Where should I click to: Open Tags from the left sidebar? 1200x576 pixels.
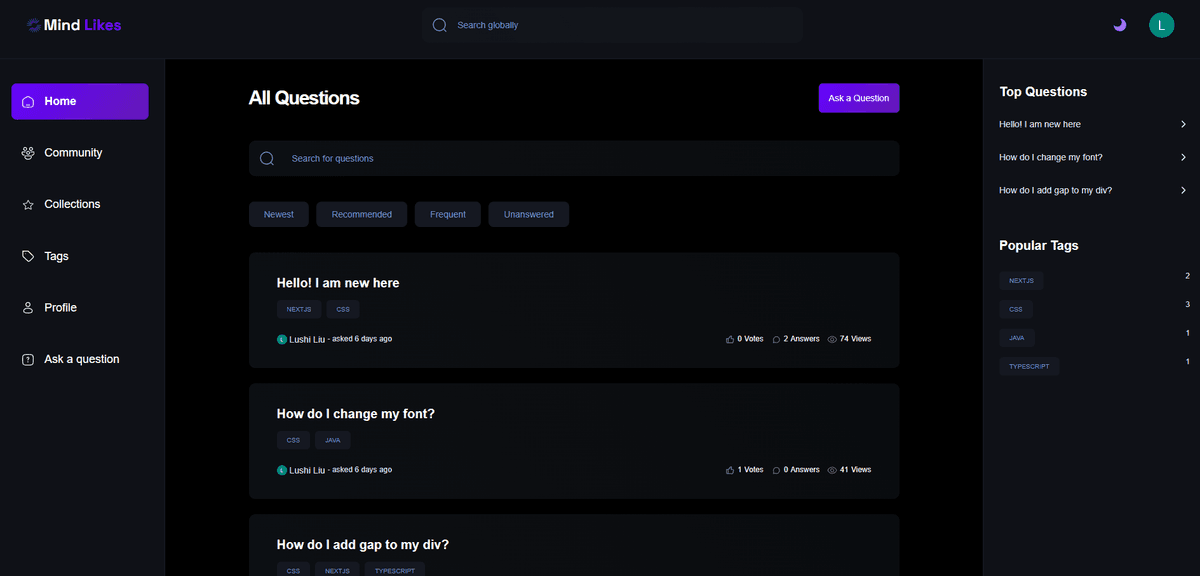click(x=56, y=256)
